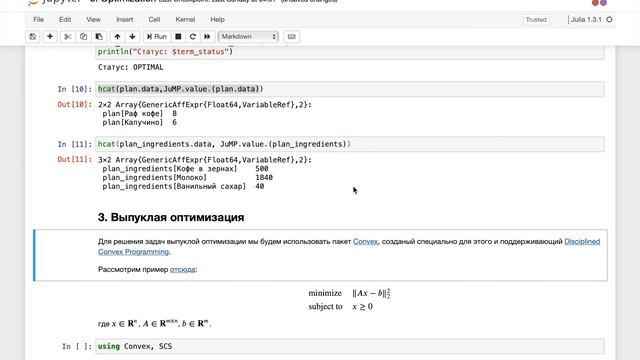The height and width of the screenshot is (360, 640).
Task: Copy selected cells icon
Action: click(83, 37)
